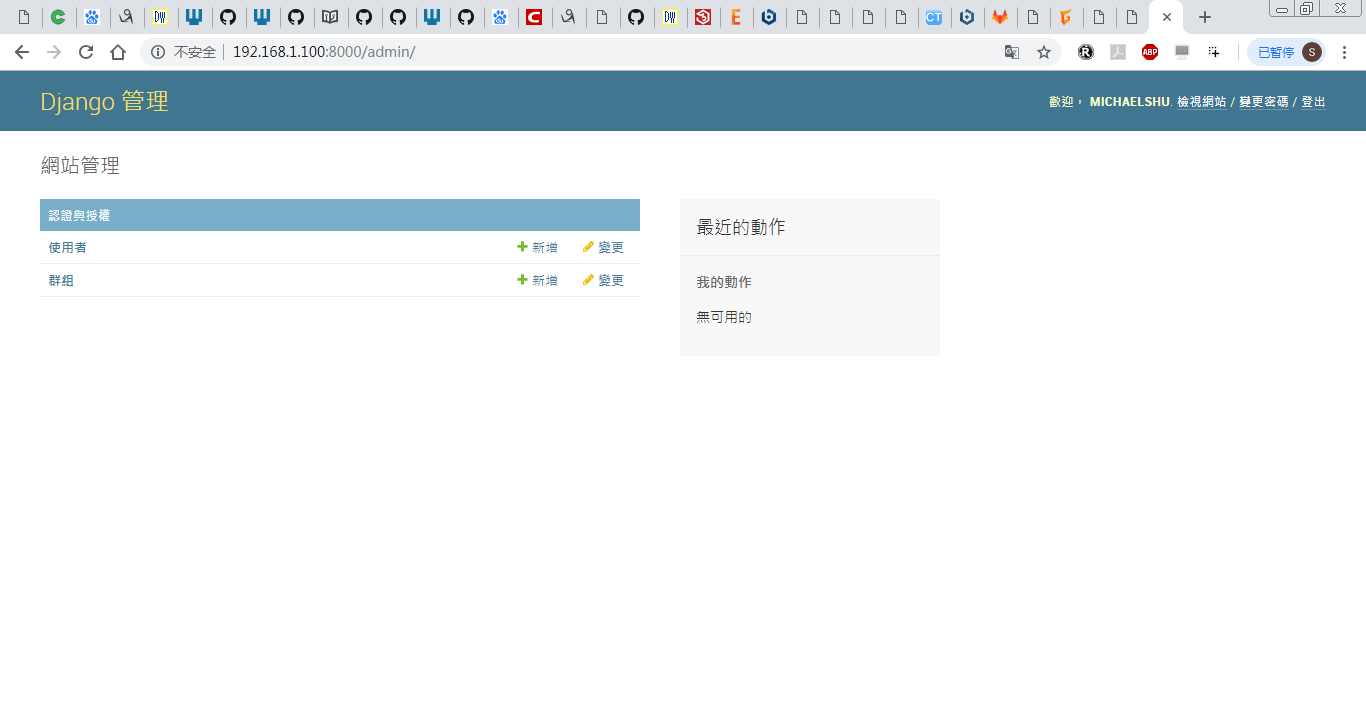Click the 網站管理 page heading
1366x704 pixels.
80,166
